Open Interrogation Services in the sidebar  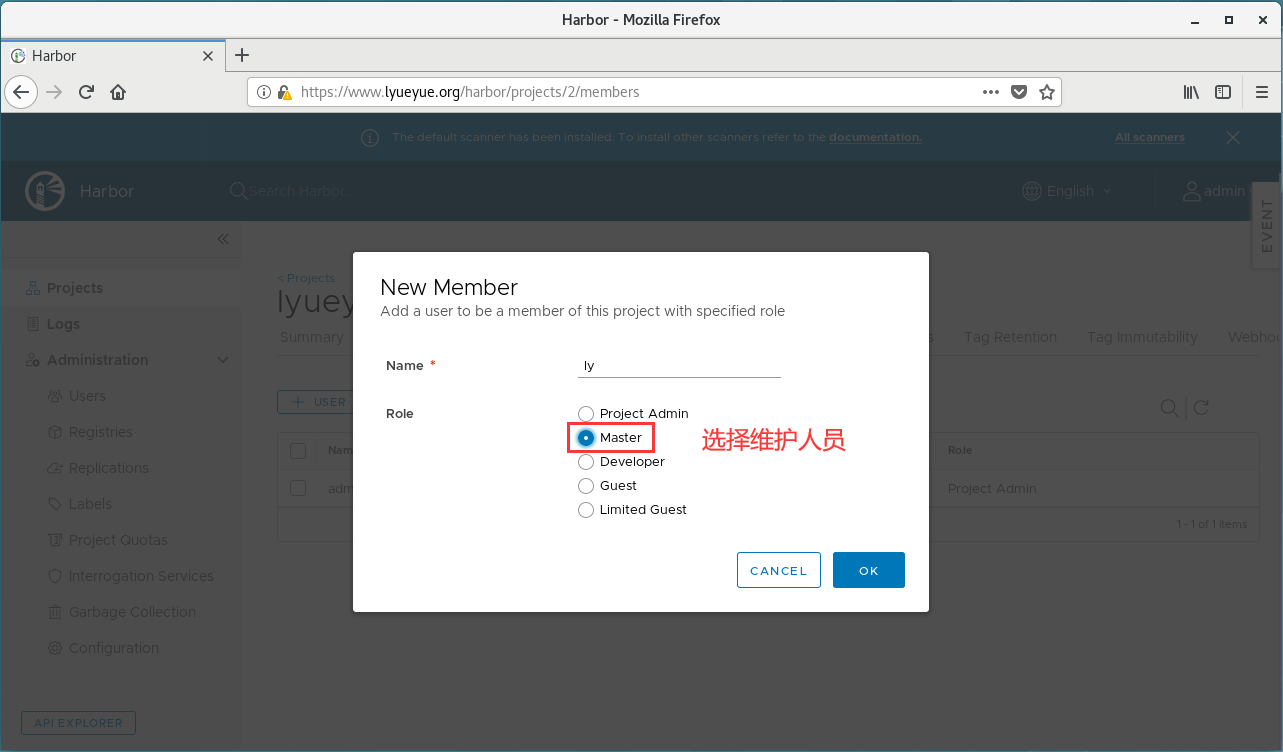point(141,576)
